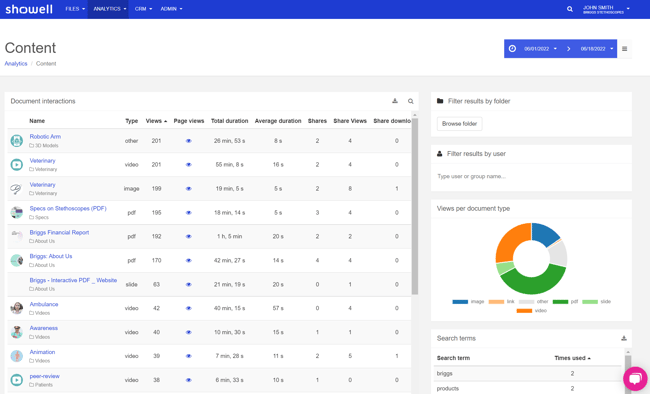The image size is (650, 394).
Task: Open the CRM menu
Action: pyautogui.click(x=143, y=9)
